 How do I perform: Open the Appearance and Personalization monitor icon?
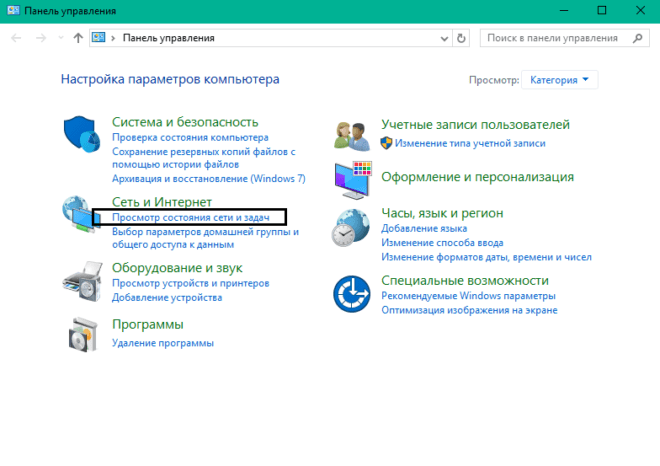click(353, 180)
